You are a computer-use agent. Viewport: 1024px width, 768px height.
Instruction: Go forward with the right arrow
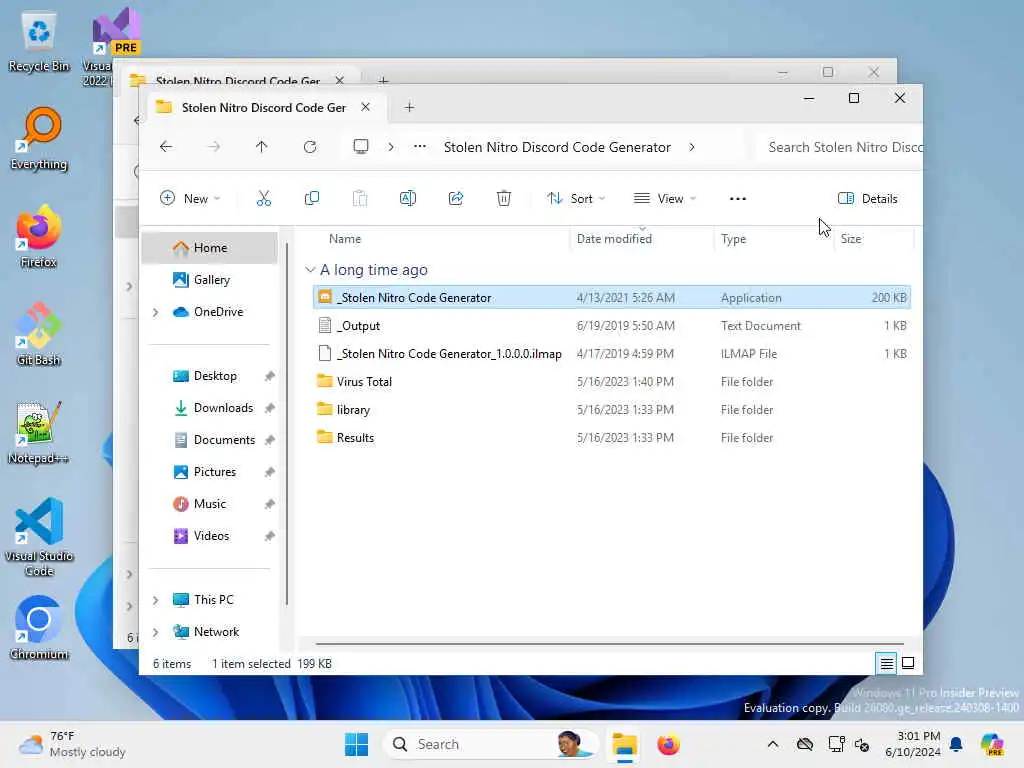point(214,147)
